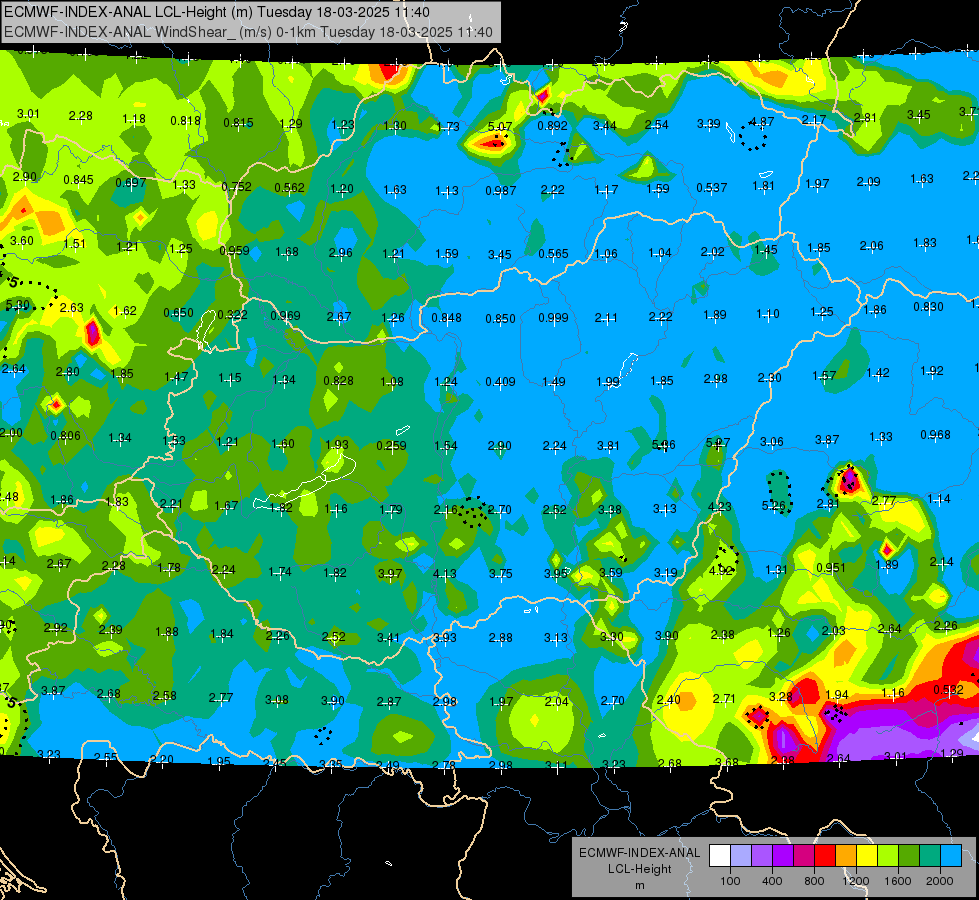979x900 pixels.
Task: Click the wind shear value 2.30
Action: pyautogui.click(x=770, y=377)
